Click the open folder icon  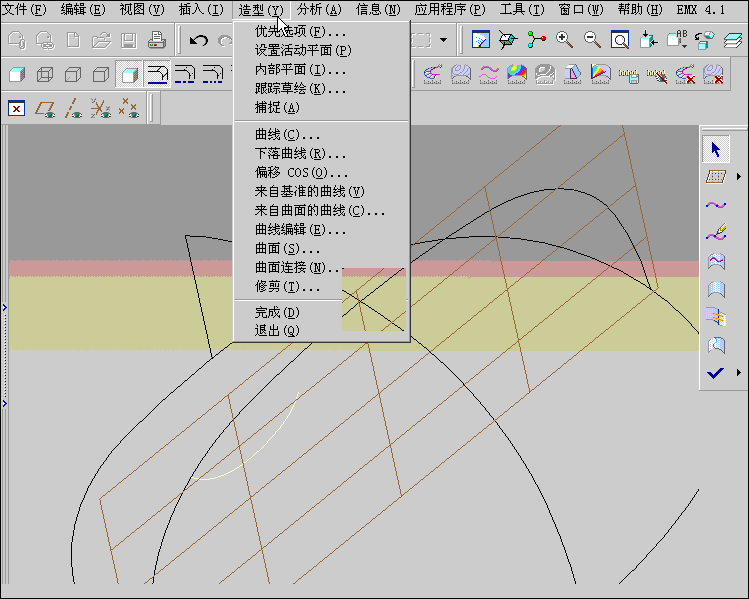point(101,40)
